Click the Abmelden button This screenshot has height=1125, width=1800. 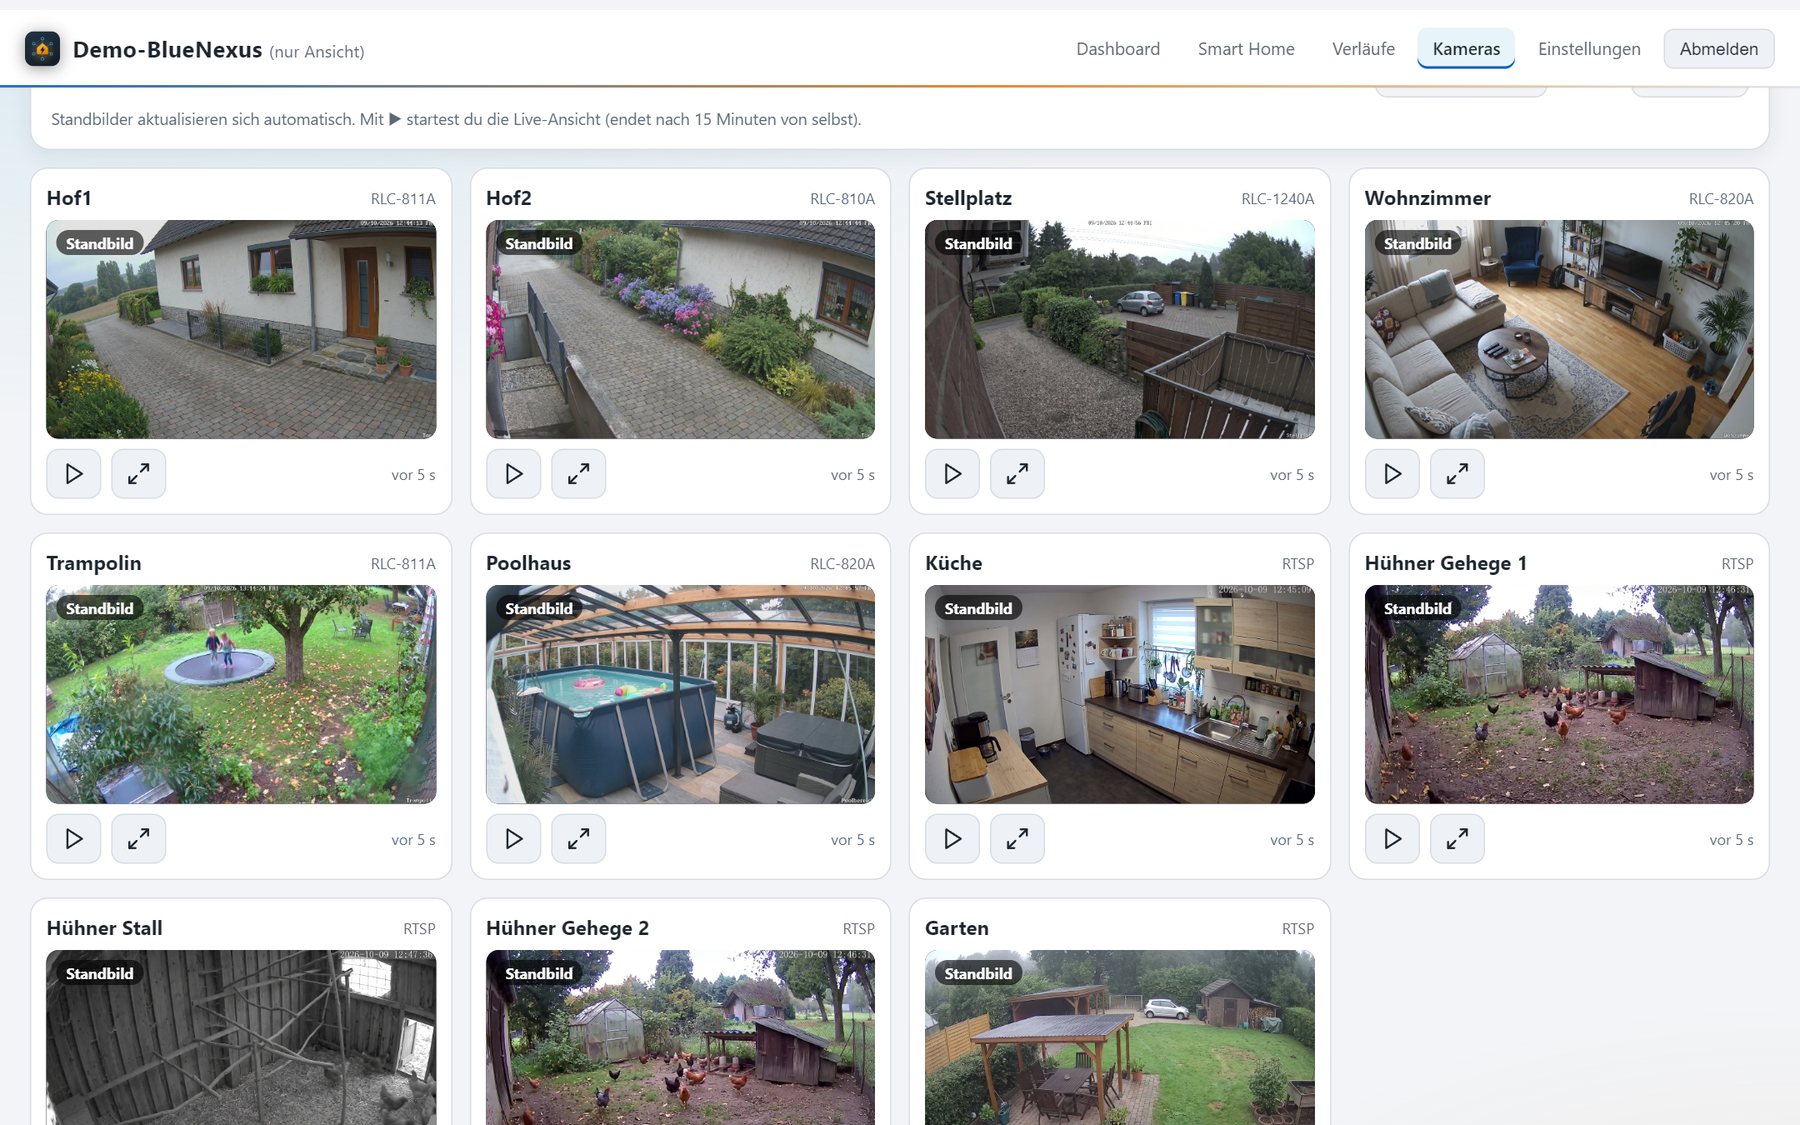[x=1719, y=49]
